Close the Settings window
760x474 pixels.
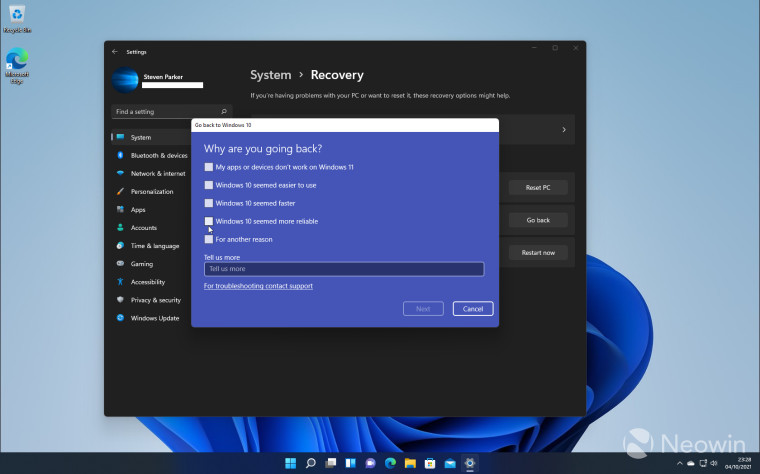coord(575,48)
